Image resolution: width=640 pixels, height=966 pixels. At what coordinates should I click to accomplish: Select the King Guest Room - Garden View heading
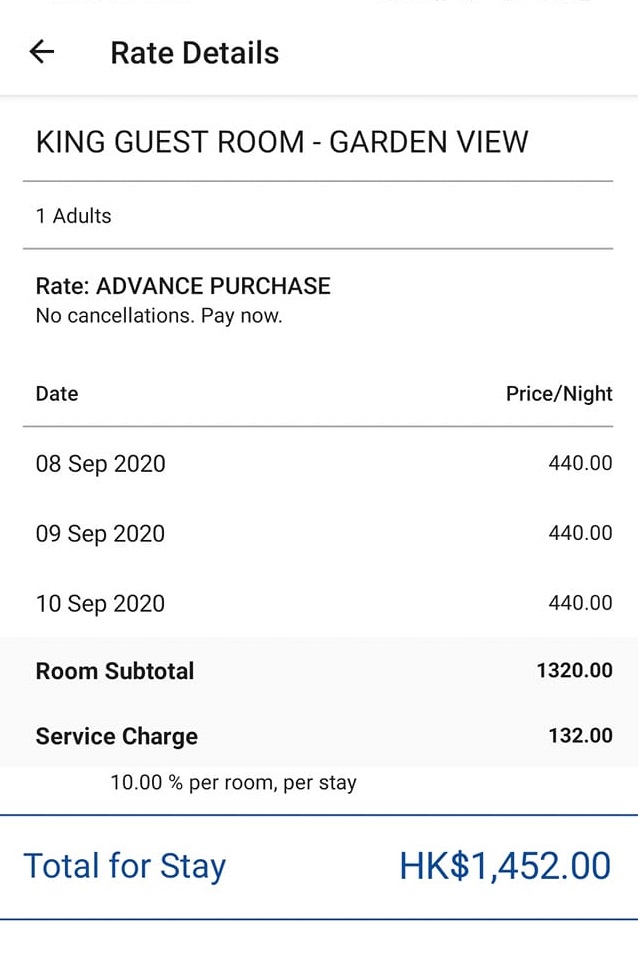coord(282,142)
